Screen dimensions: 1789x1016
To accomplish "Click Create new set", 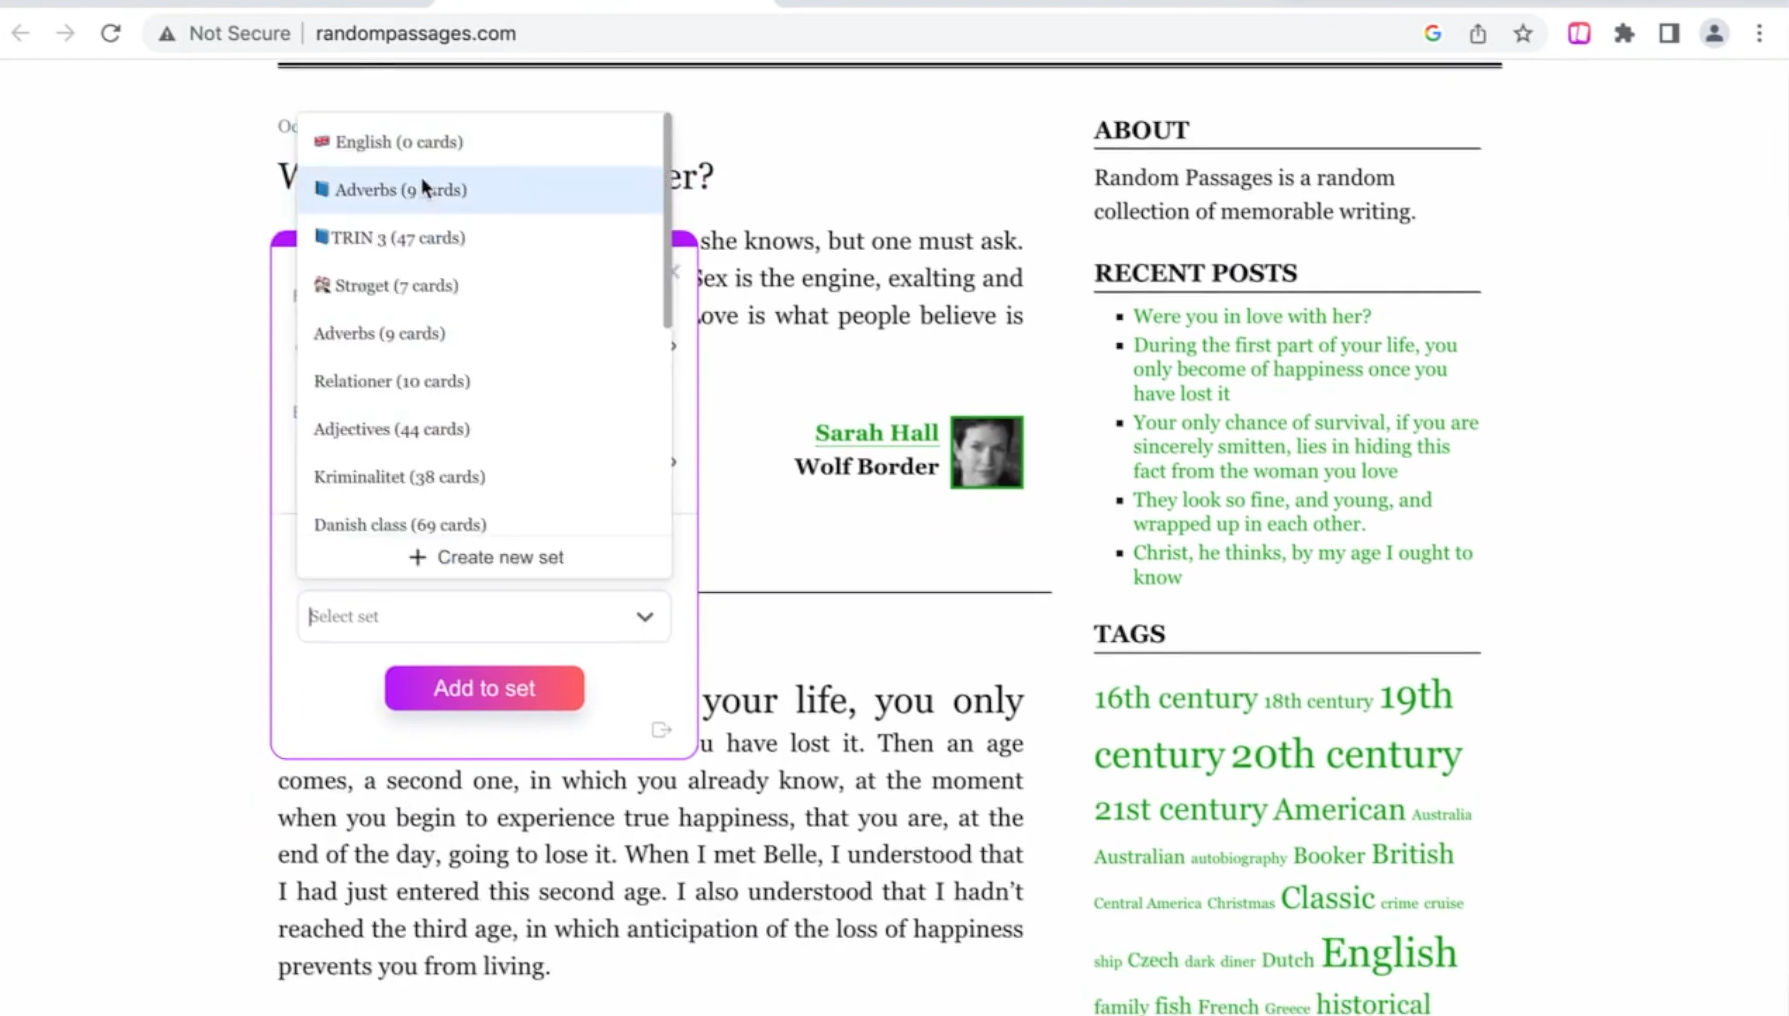I will (486, 557).
